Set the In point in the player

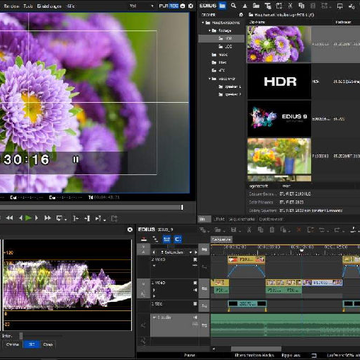75,218
